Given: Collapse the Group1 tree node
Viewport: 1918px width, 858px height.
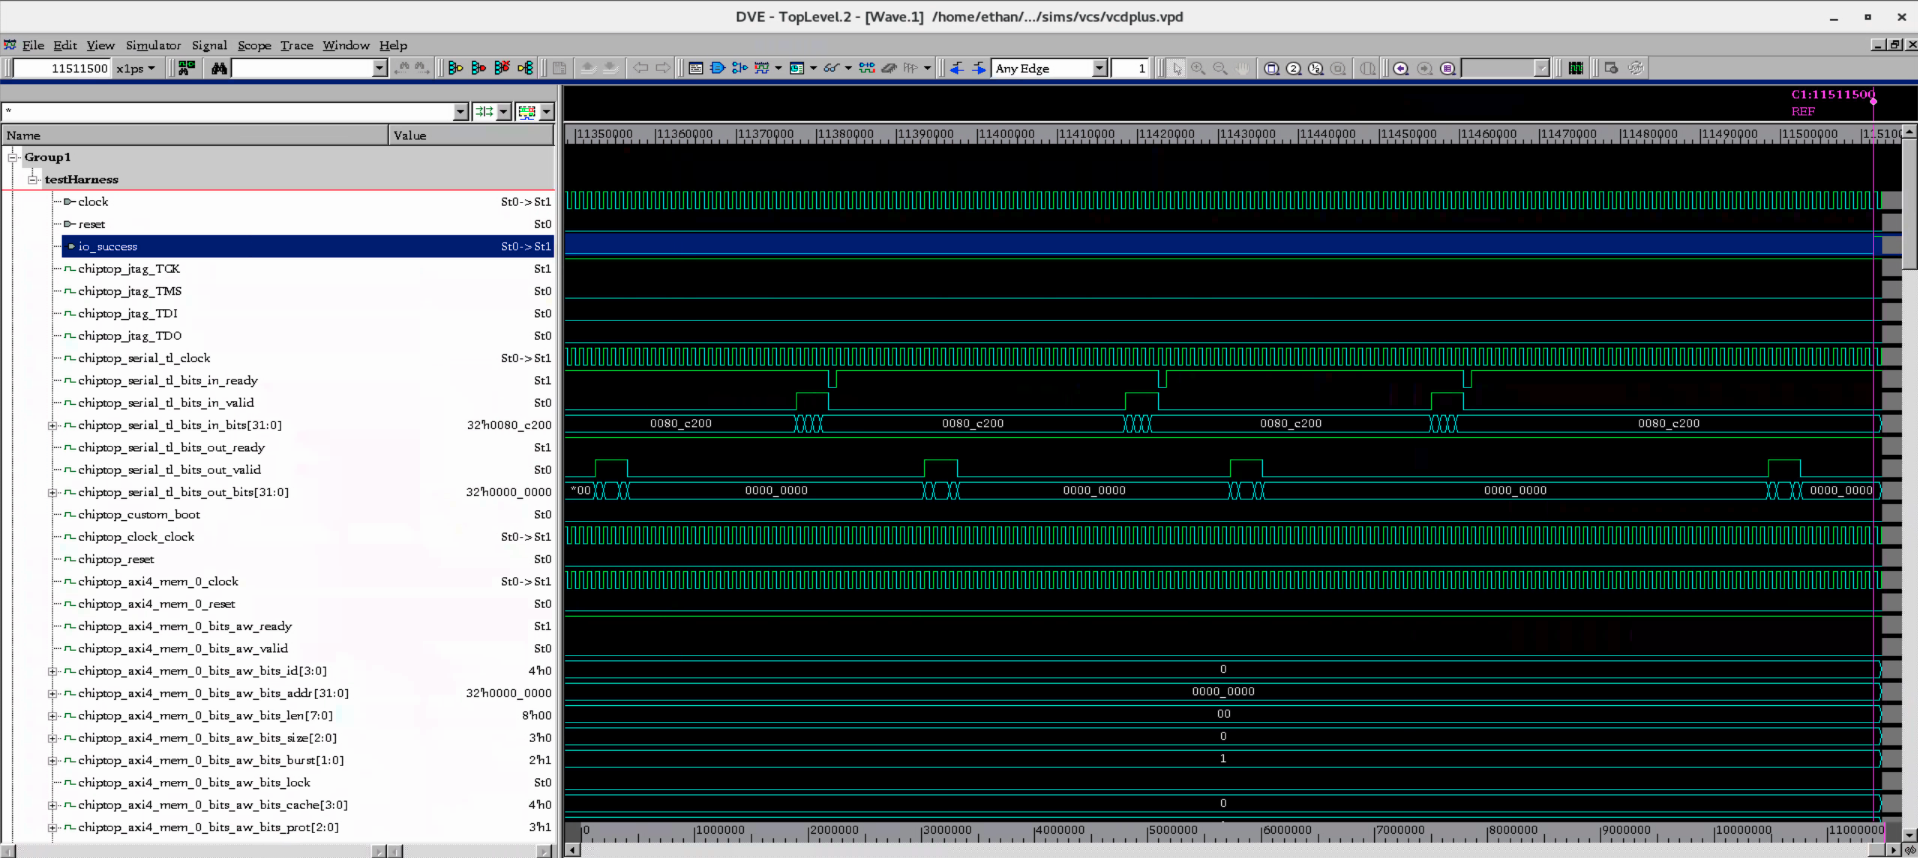Looking at the screenshot, I should [x=14, y=157].
